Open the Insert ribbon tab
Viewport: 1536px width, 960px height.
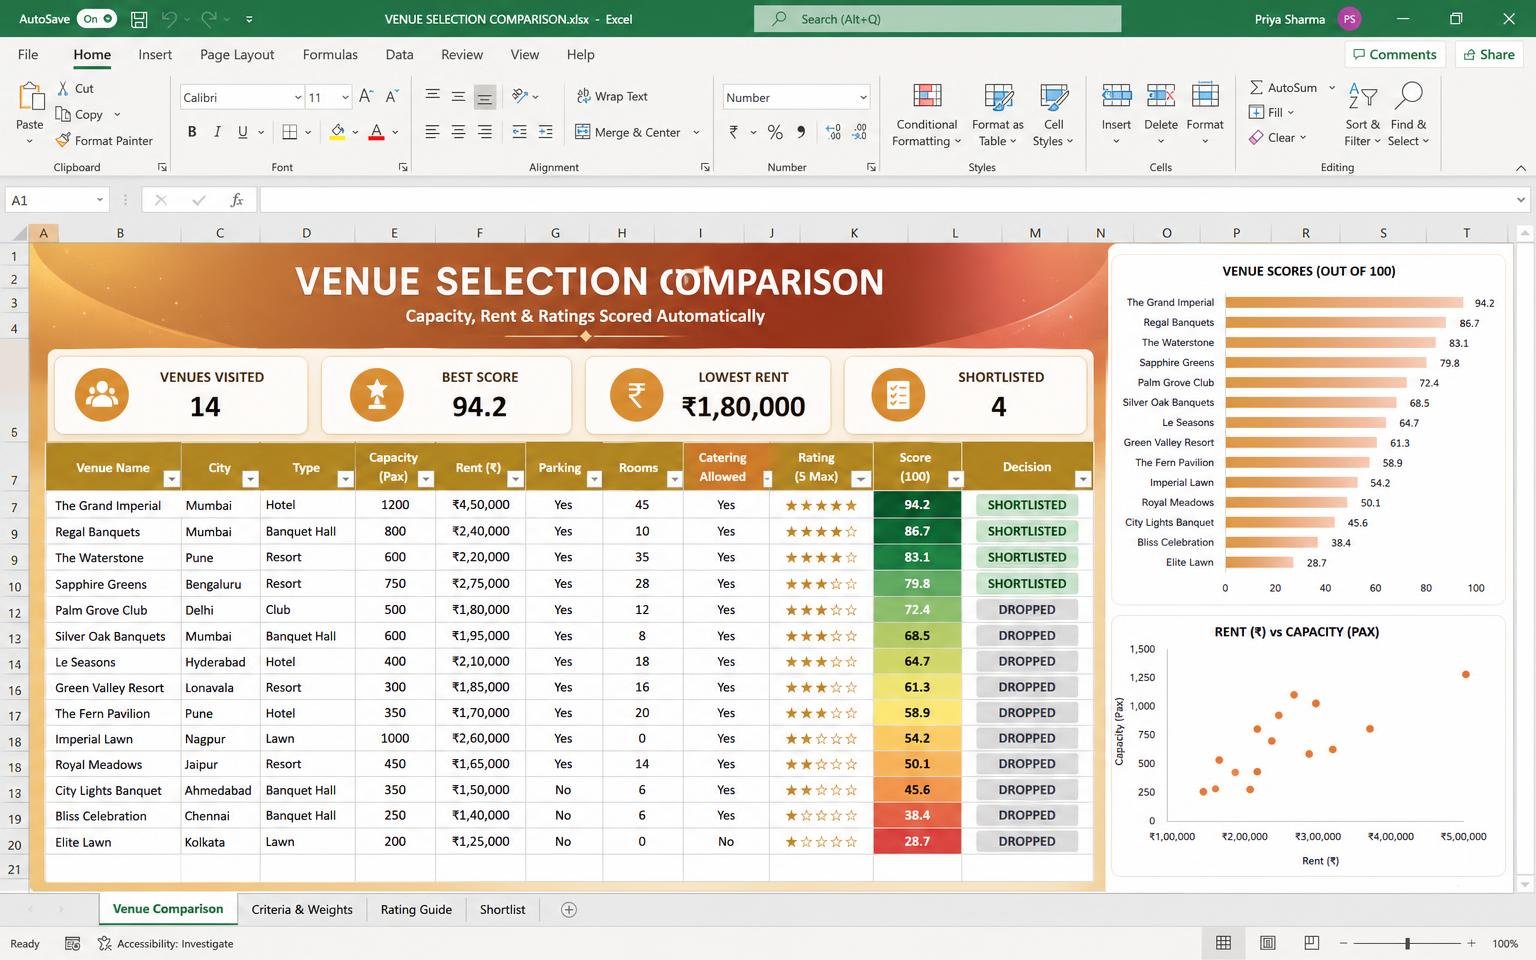click(x=155, y=54)
